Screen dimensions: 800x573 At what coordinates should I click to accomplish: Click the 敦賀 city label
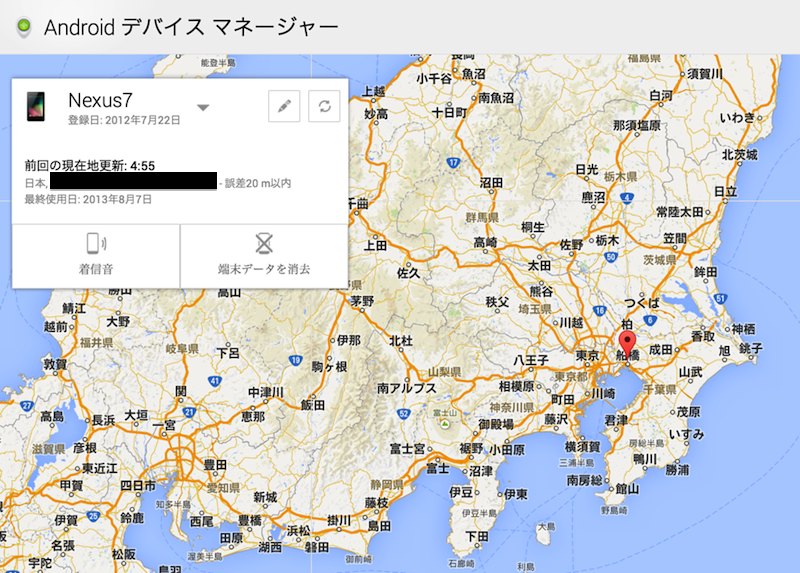55,364
